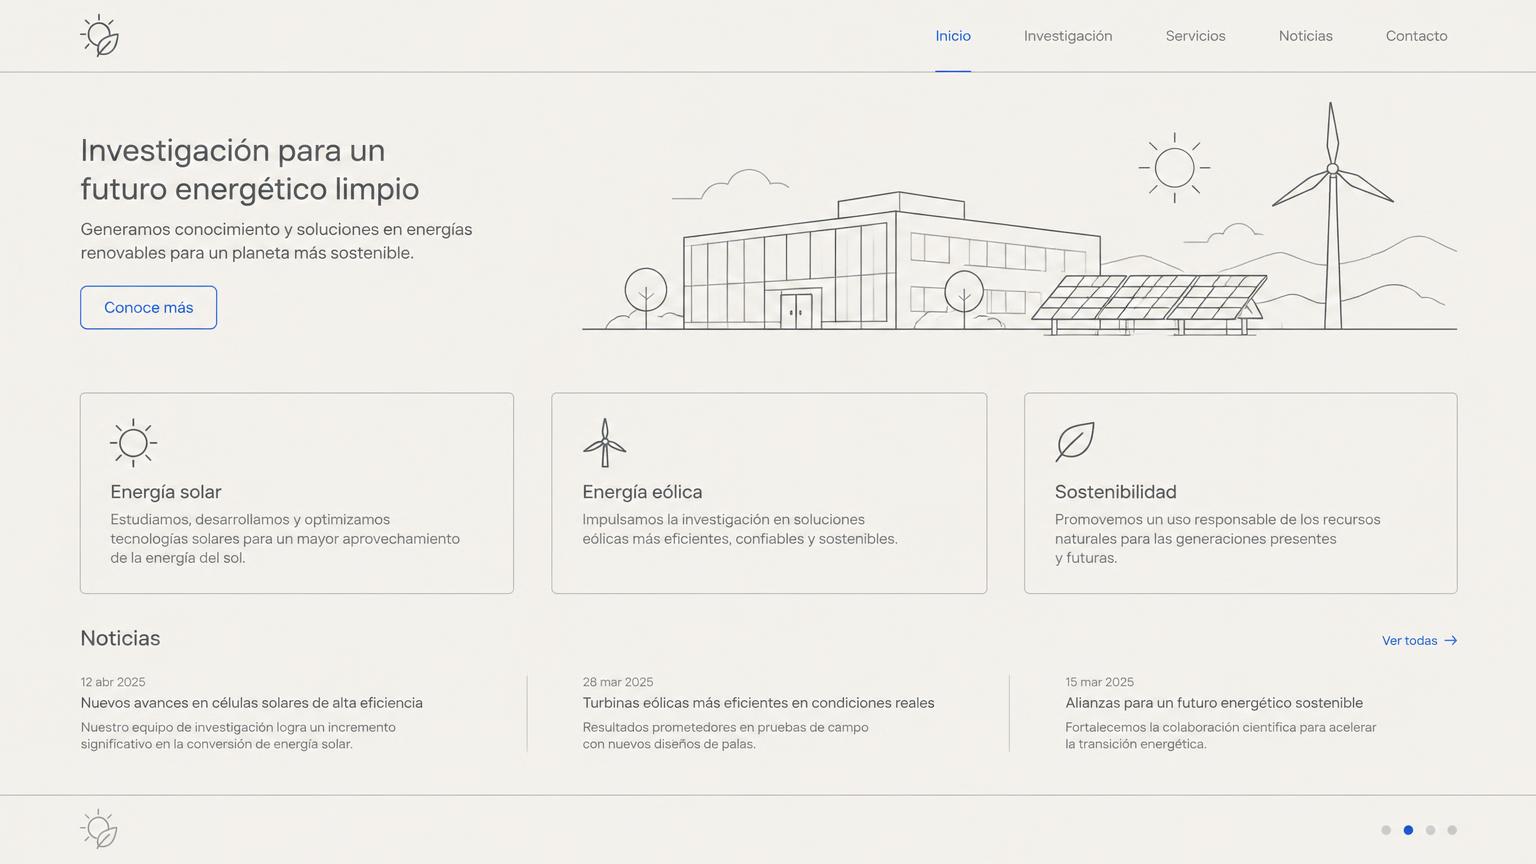Click the arrow icon beside Ver todas
Viewport: 1536px width, 864px height.
(x=1451, y=641)
